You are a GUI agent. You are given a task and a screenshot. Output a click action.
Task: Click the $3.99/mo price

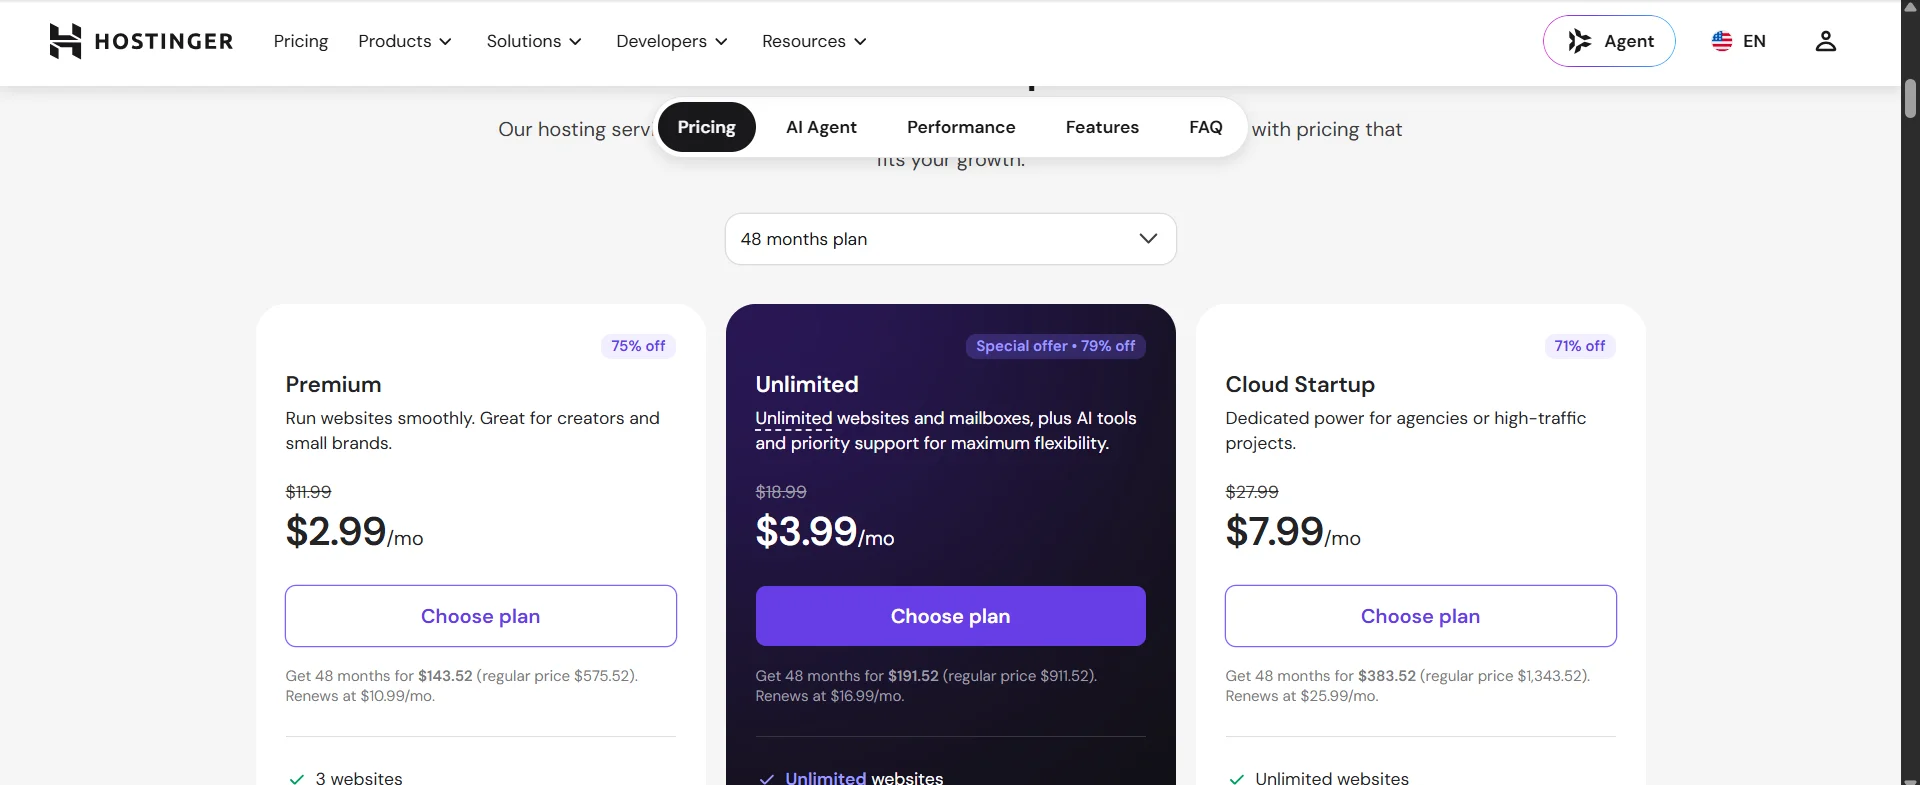(825, 531)
